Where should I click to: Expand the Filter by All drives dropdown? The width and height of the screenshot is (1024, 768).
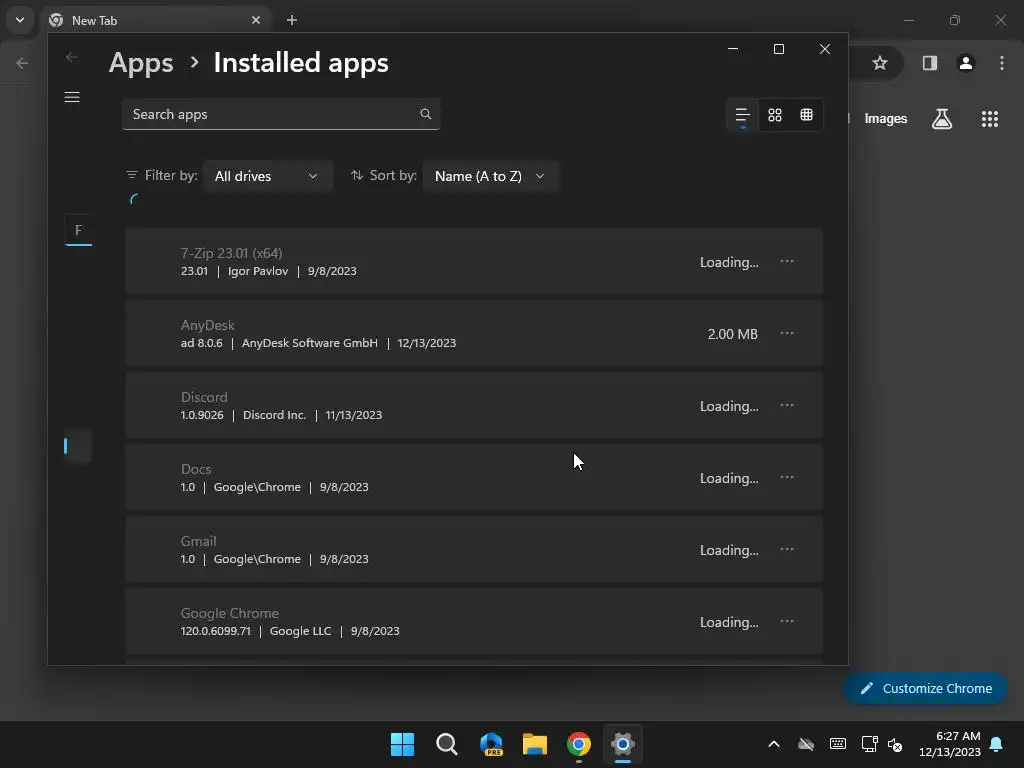tap(268, 176)
